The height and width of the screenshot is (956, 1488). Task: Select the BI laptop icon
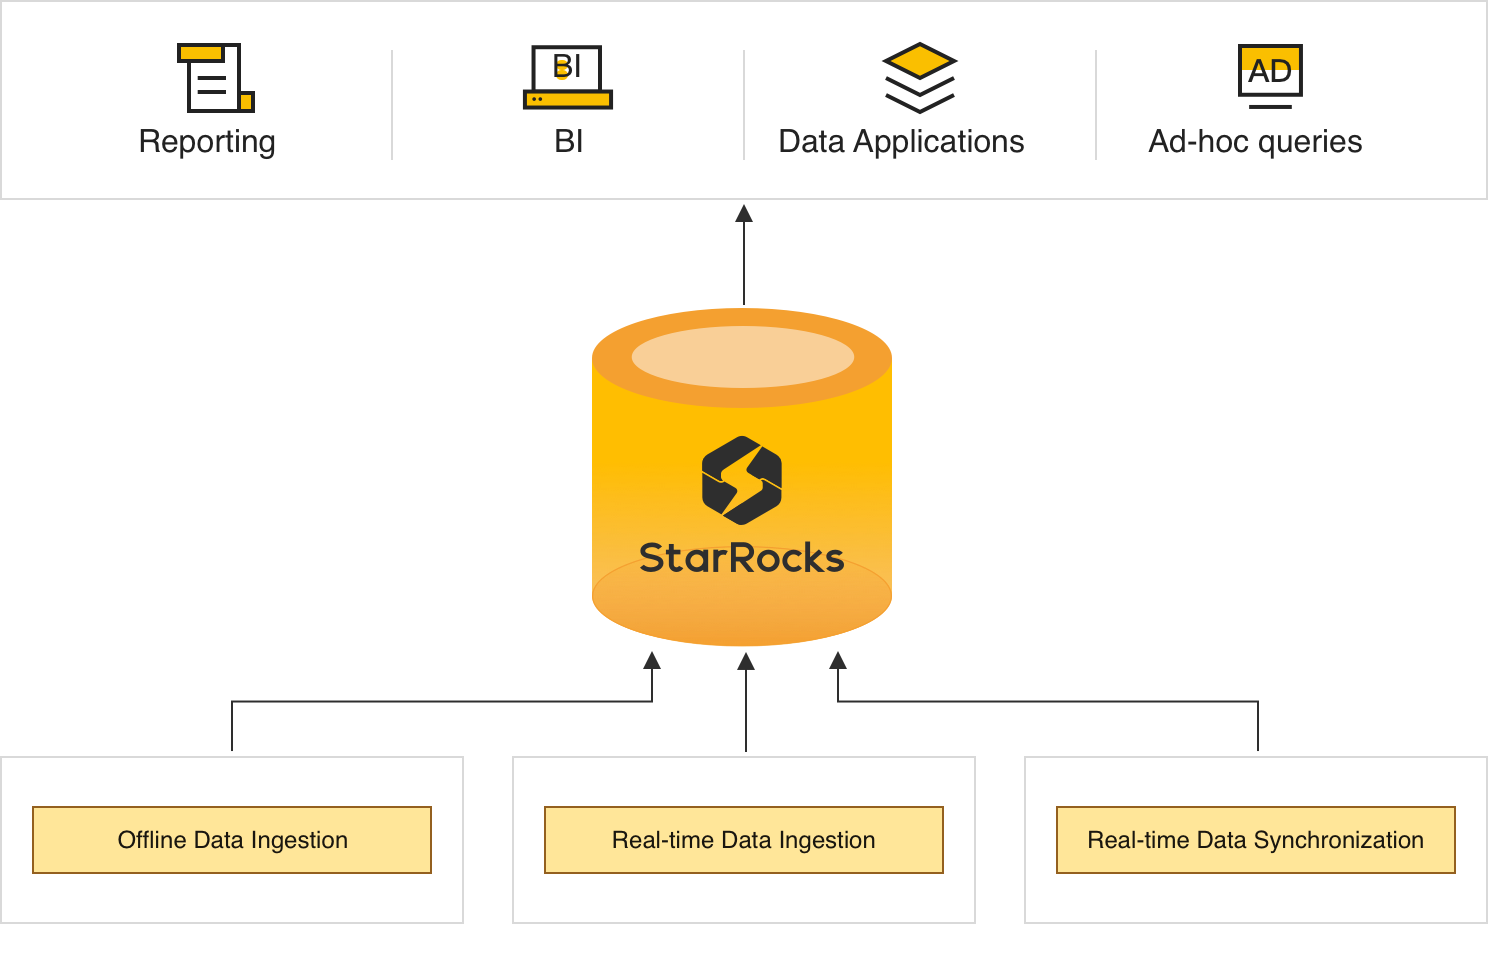(567, 77)
